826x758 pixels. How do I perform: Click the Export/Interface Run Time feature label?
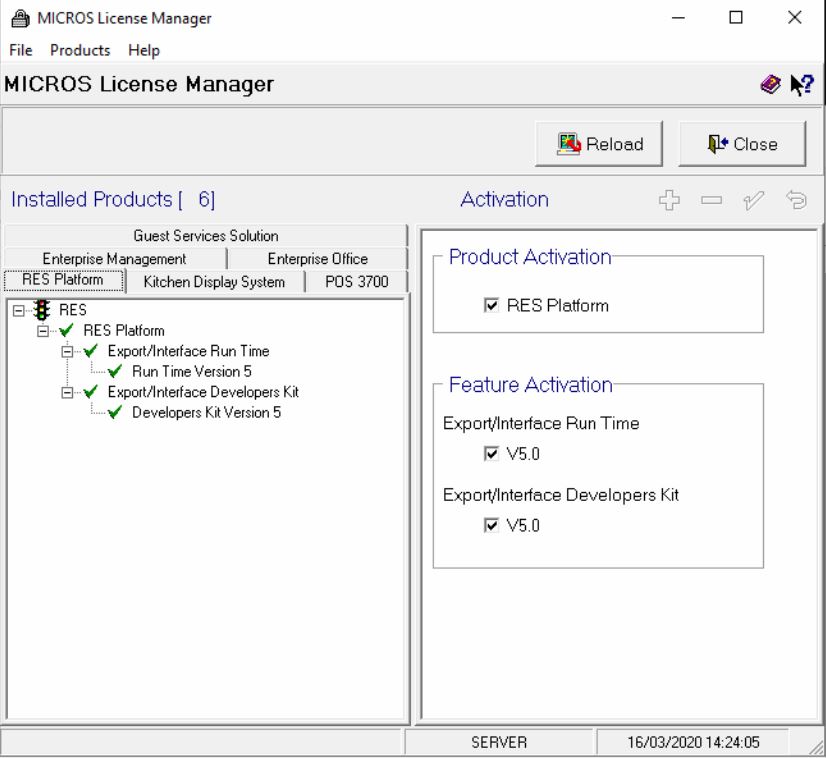tap(541, 424)
